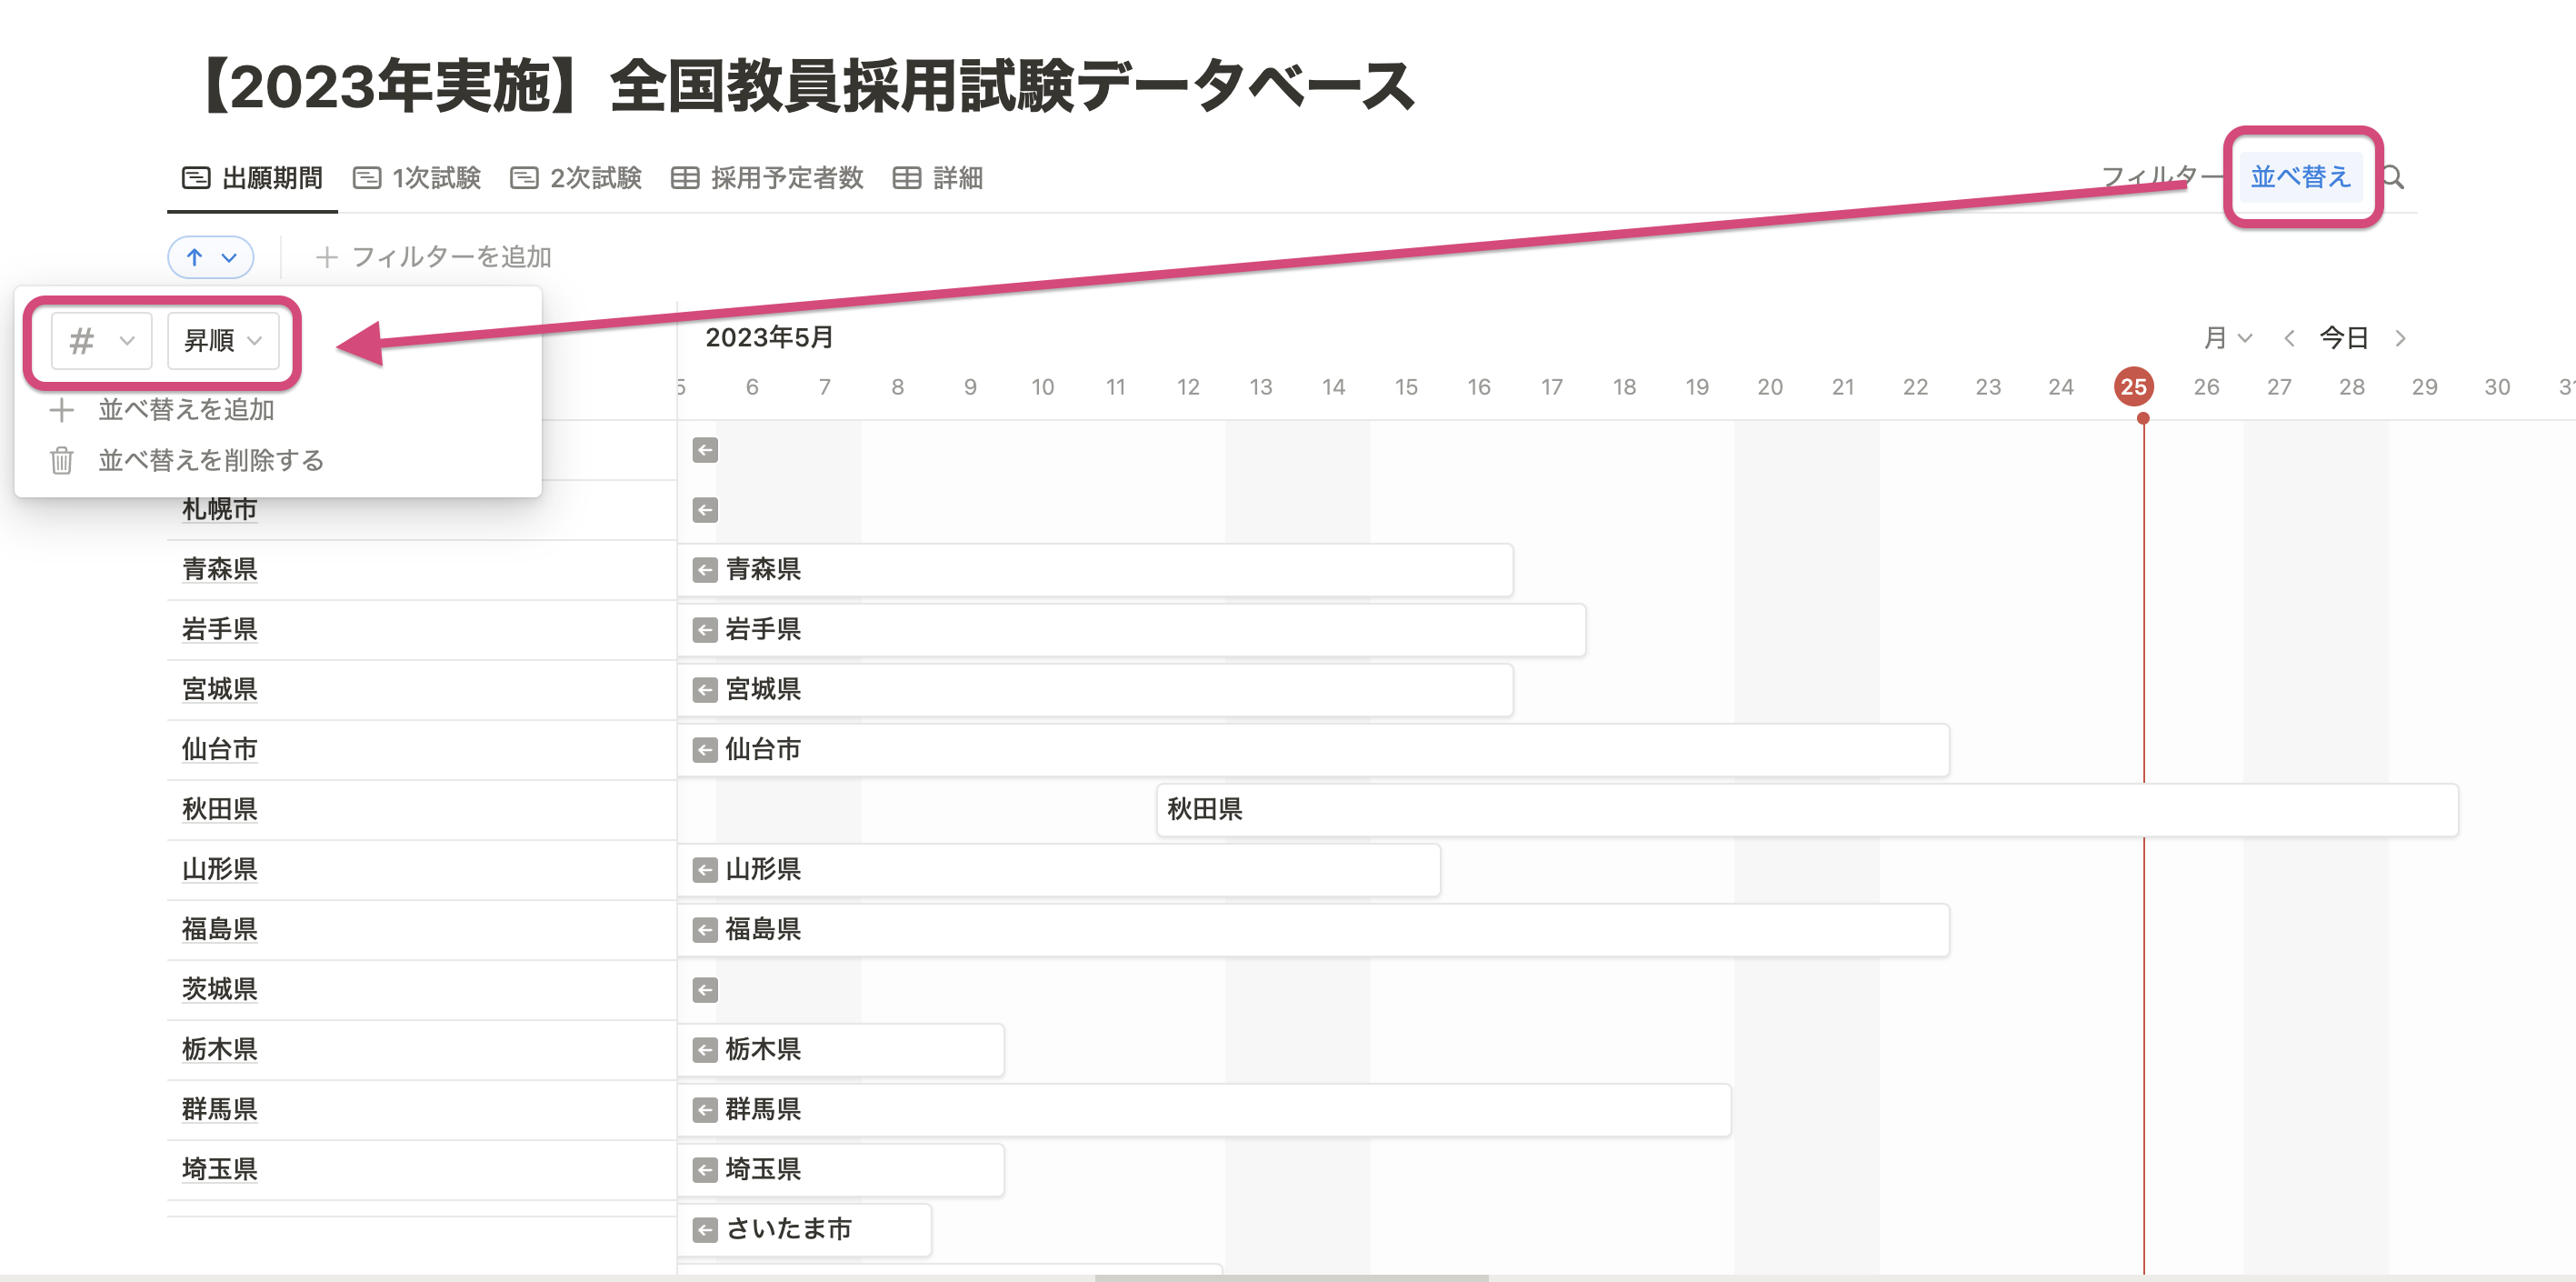Open the # property dropdown
Viewport: 2576px width, 1282px height.
(x=101, y=341)
